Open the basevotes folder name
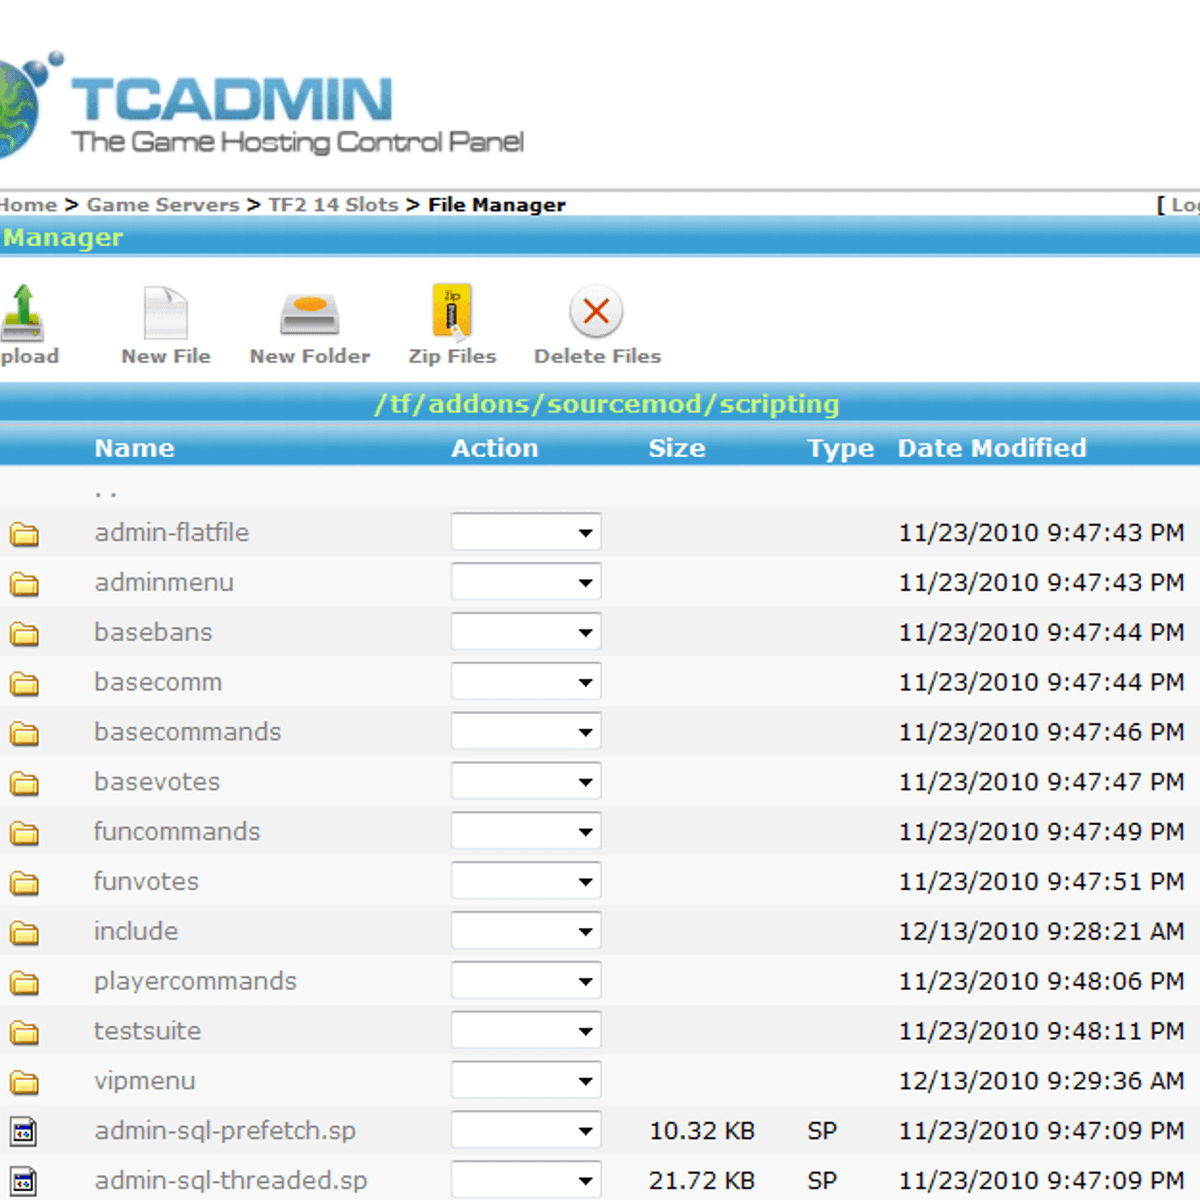 point(157,781)
